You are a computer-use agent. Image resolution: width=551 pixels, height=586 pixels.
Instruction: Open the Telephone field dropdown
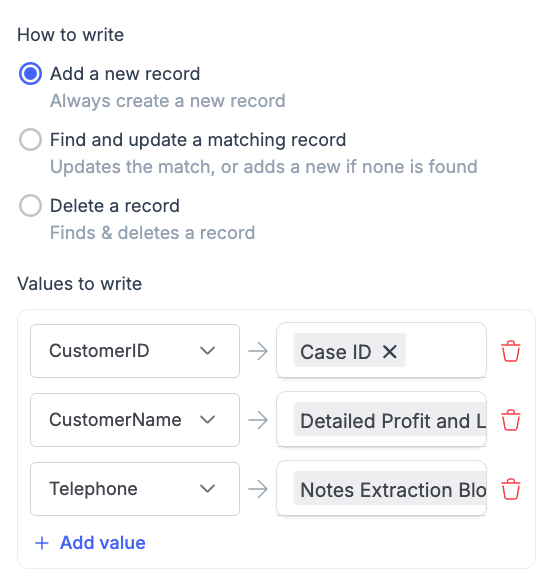[x=135, y=489]
